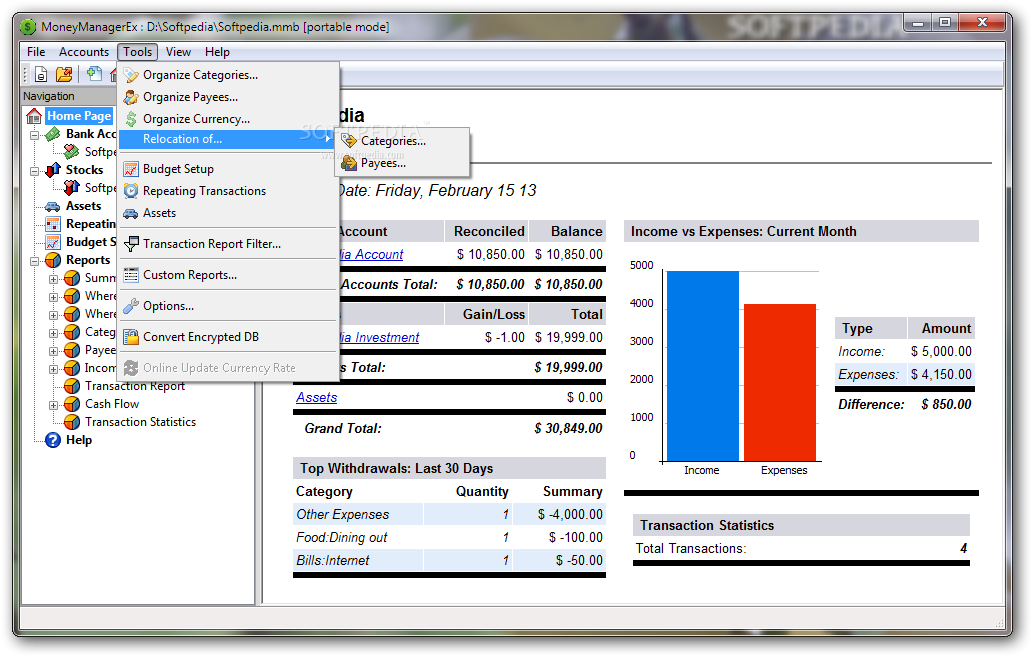
Task: Open the Softpedia Account link
Action: pyautogui.click(x=372, y=254)
